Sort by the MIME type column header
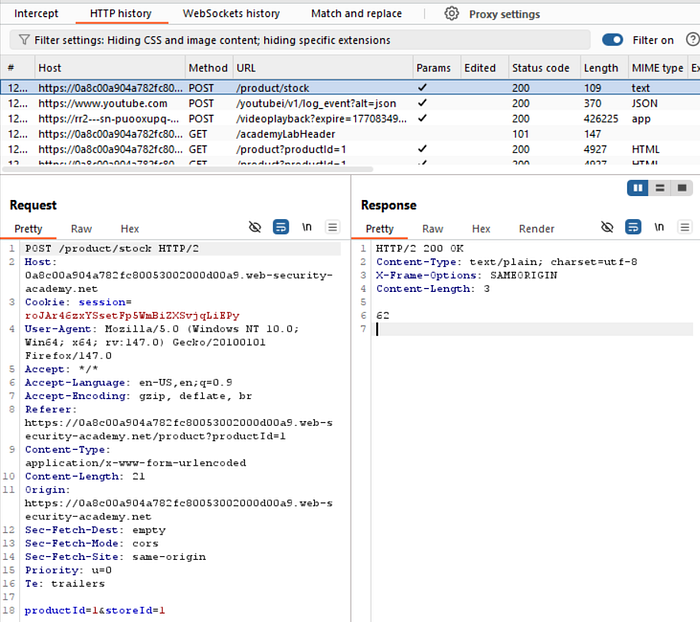700x622 pixels. point(658,68)
